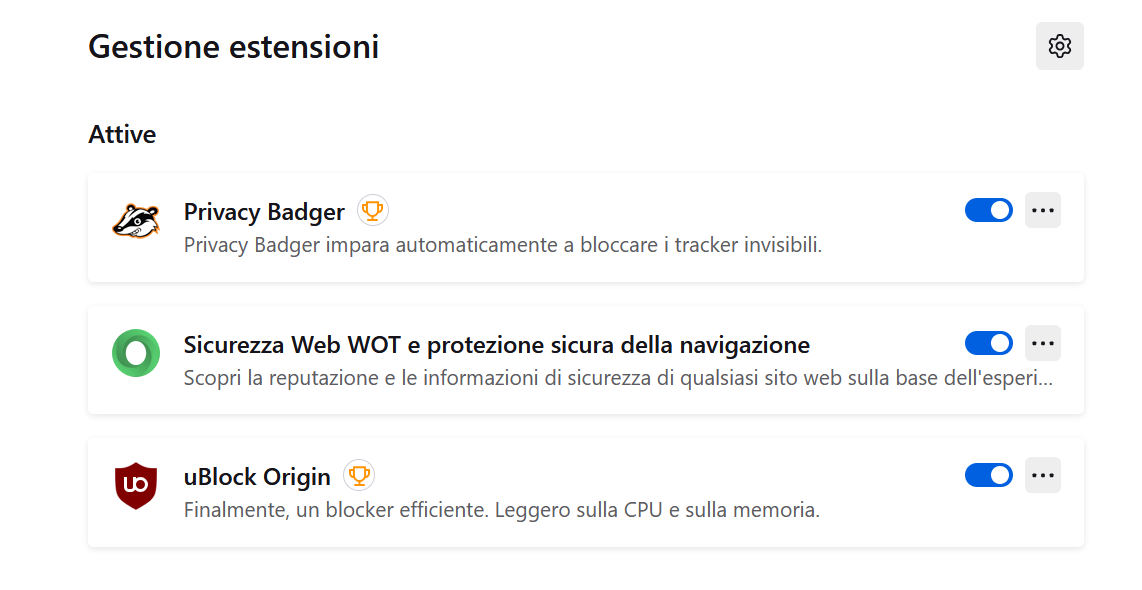
Task: Disable the Privacy Badger extension toggle
Action: (989, 210)
